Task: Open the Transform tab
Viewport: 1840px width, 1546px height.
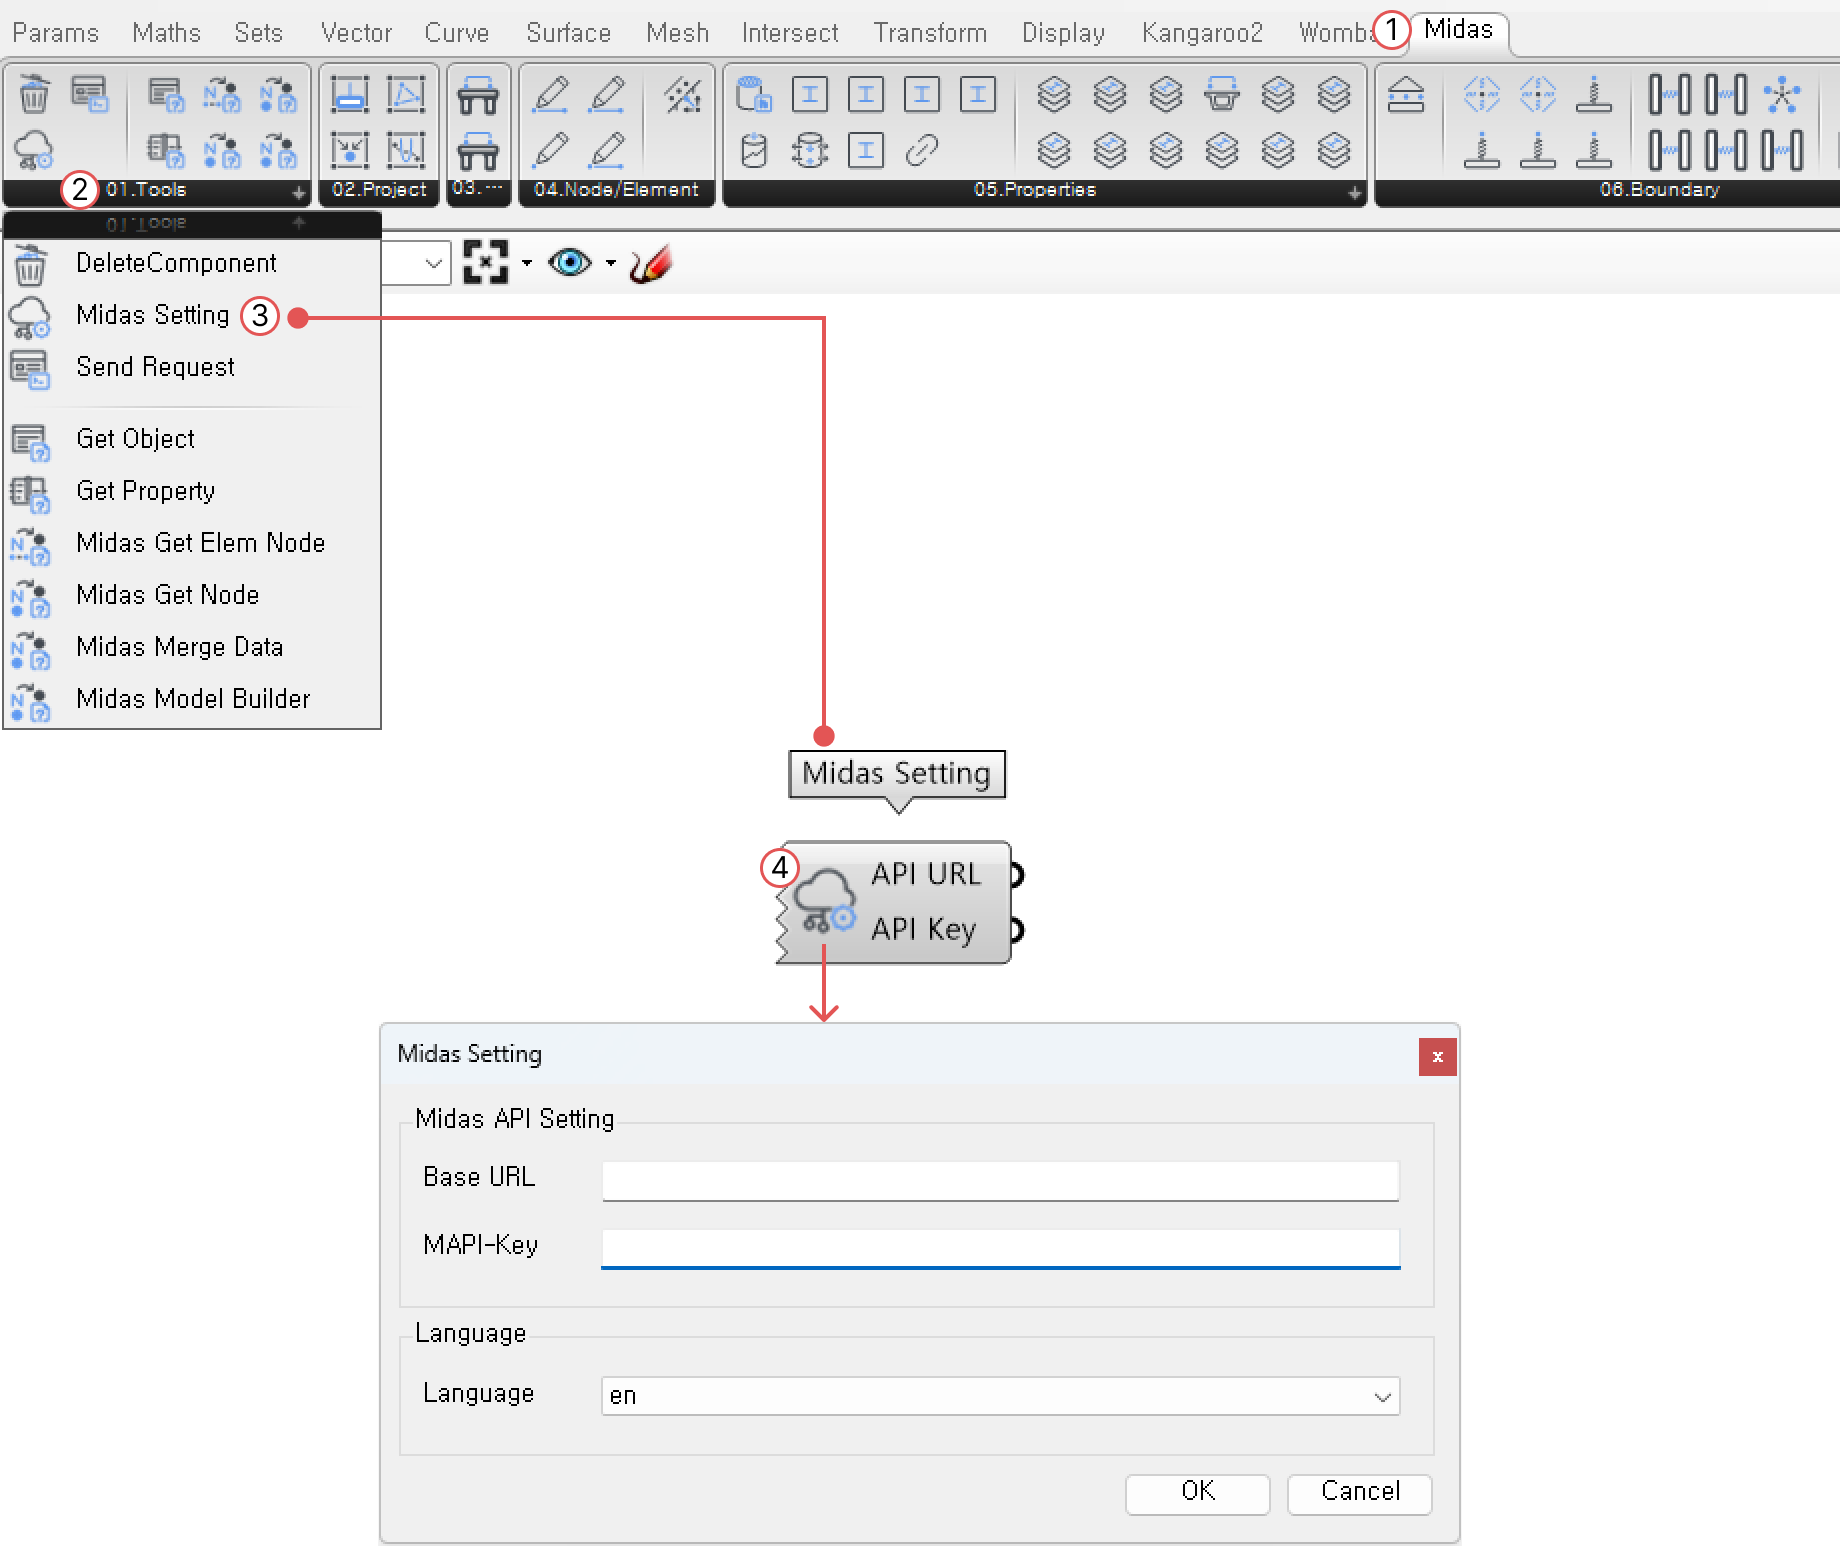Action: (930, 33)
